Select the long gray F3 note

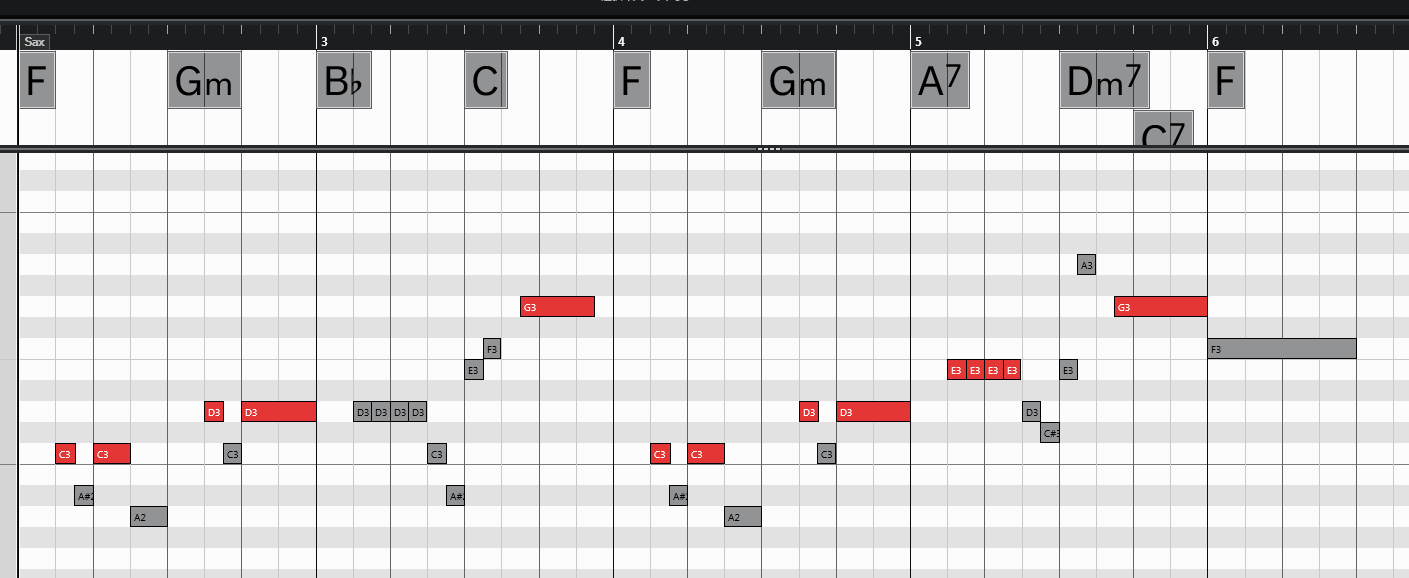click(x=1281, y=349)
